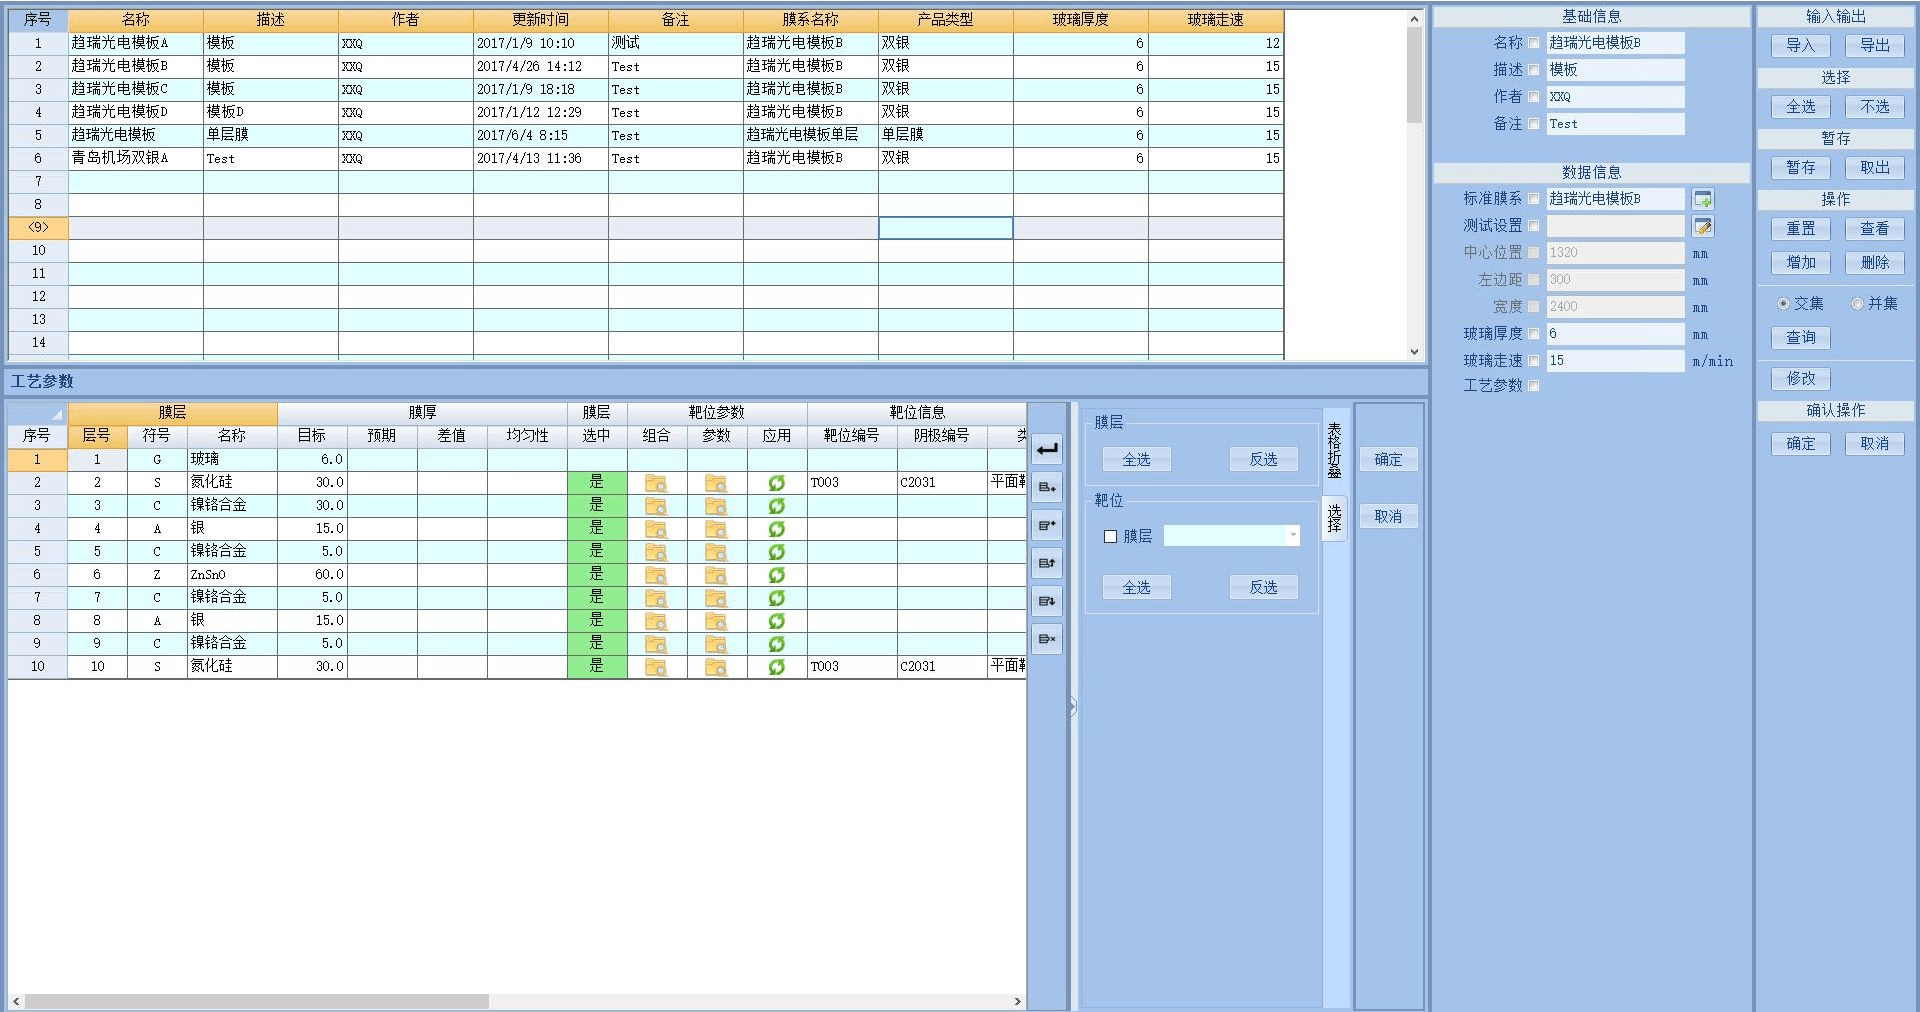Click green 应用 icon for ZnSnO row
The height and width of the screenshot is (1012, 1920).
[776, 575]
